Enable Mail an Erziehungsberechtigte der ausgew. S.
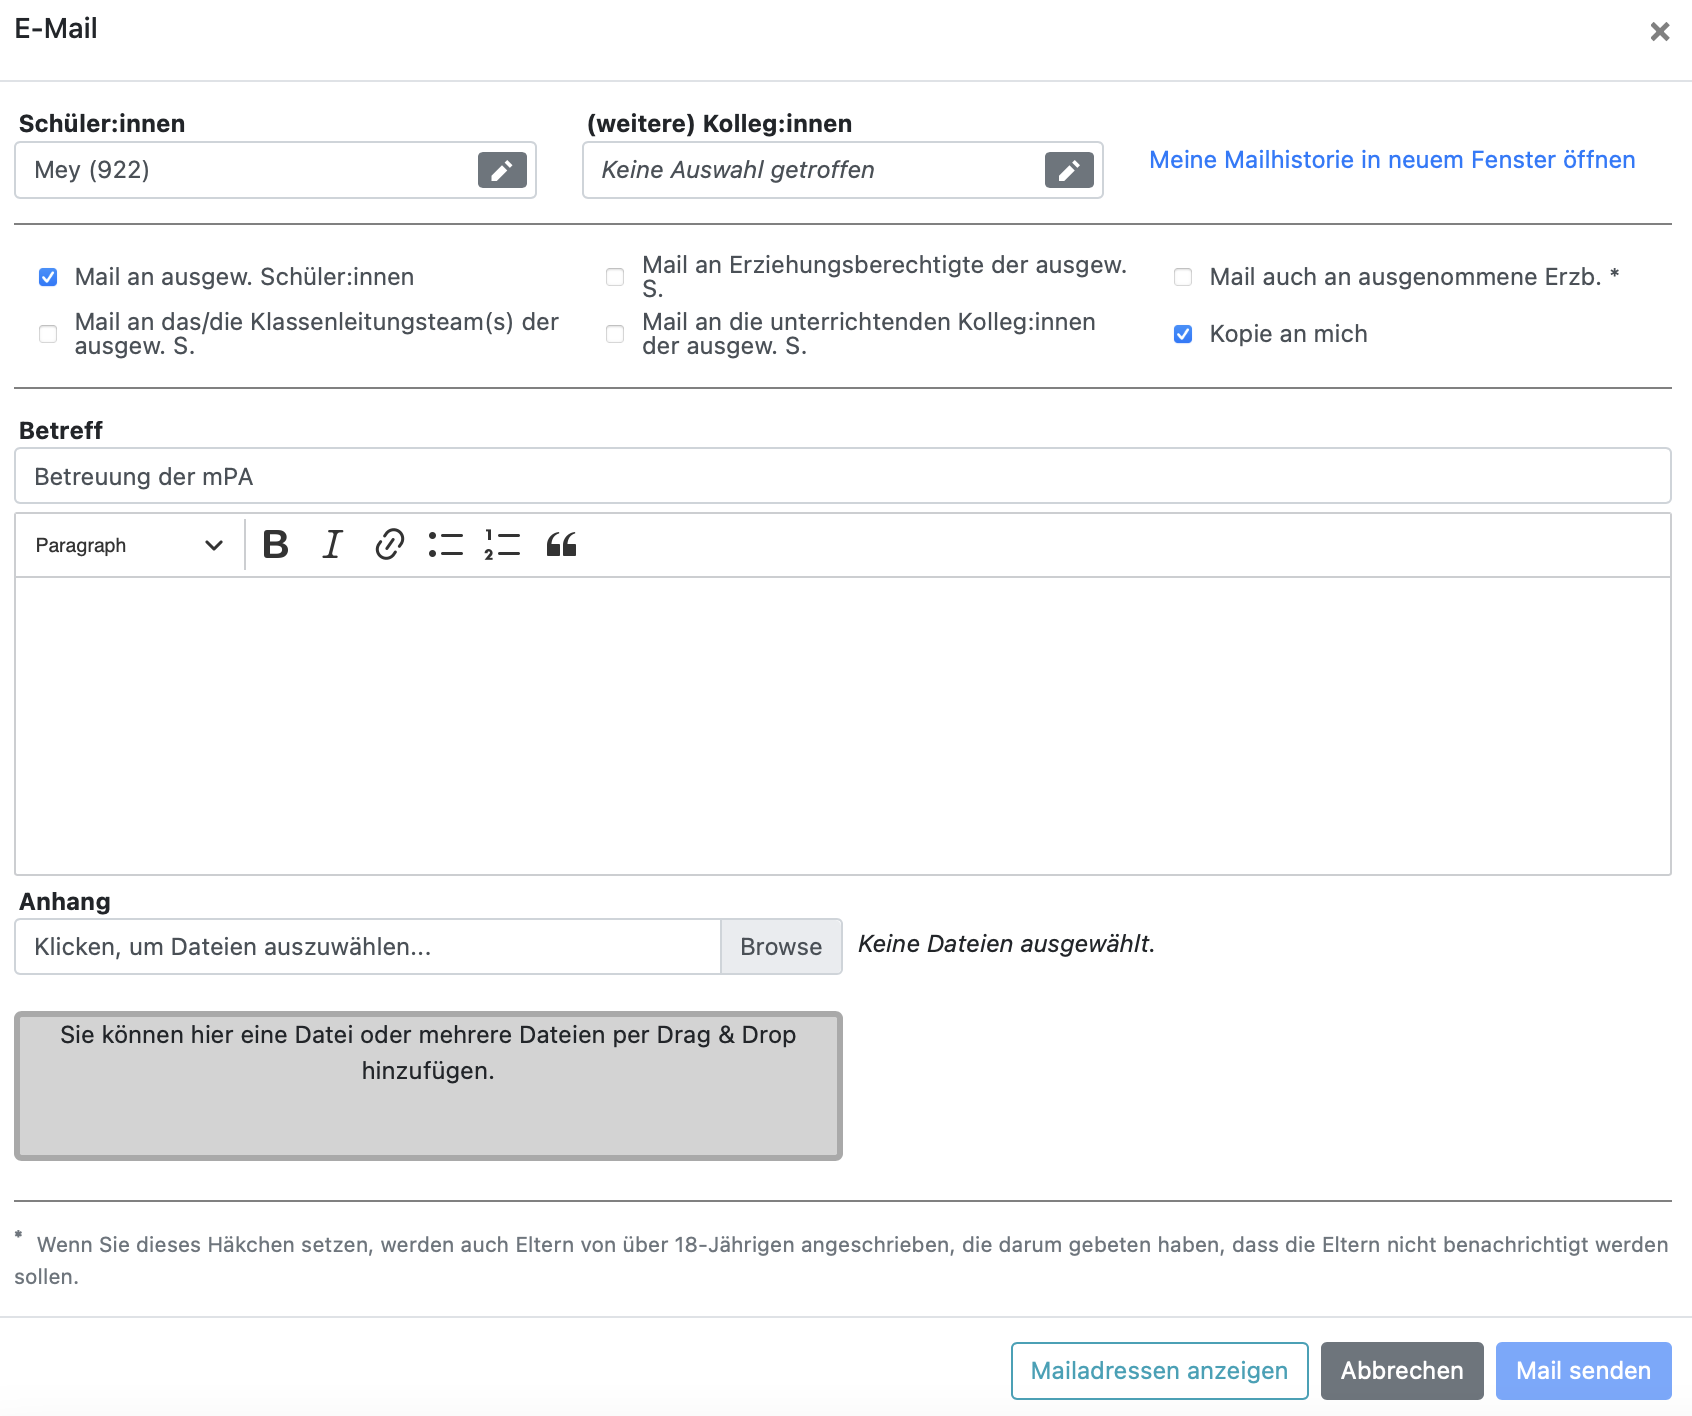 click(615, 277)
